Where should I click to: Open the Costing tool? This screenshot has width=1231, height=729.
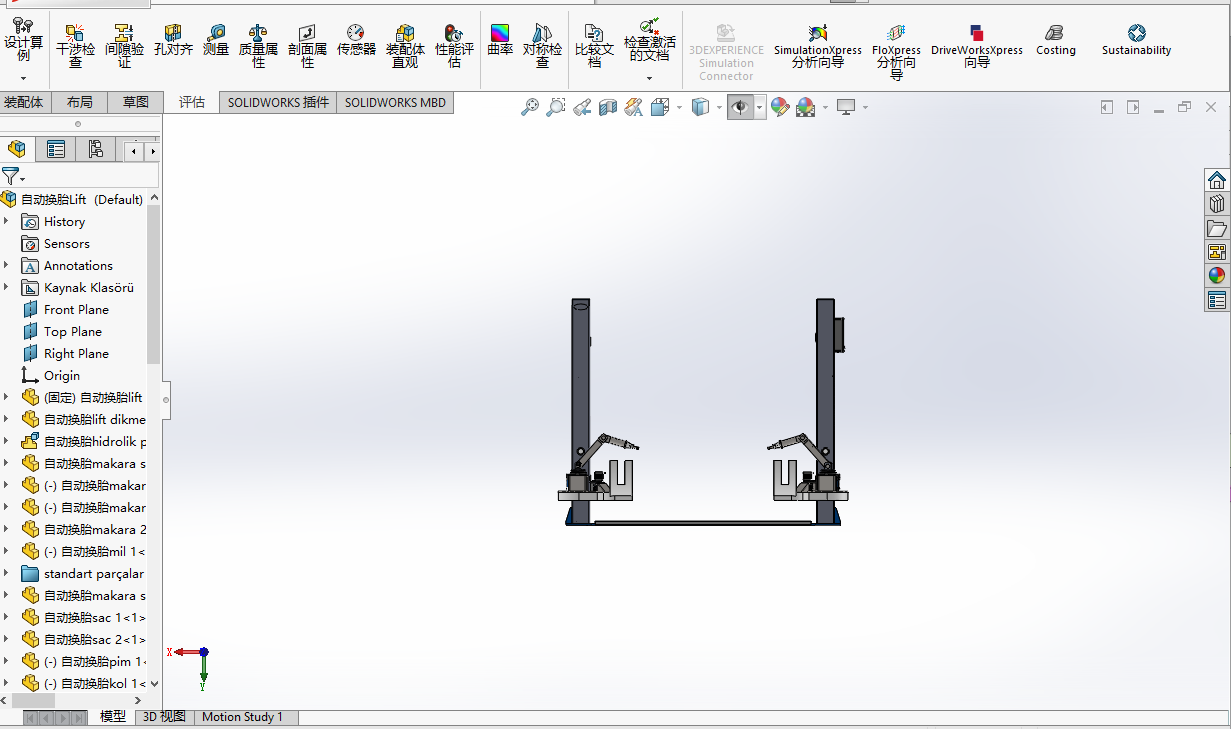(1055, 40)
